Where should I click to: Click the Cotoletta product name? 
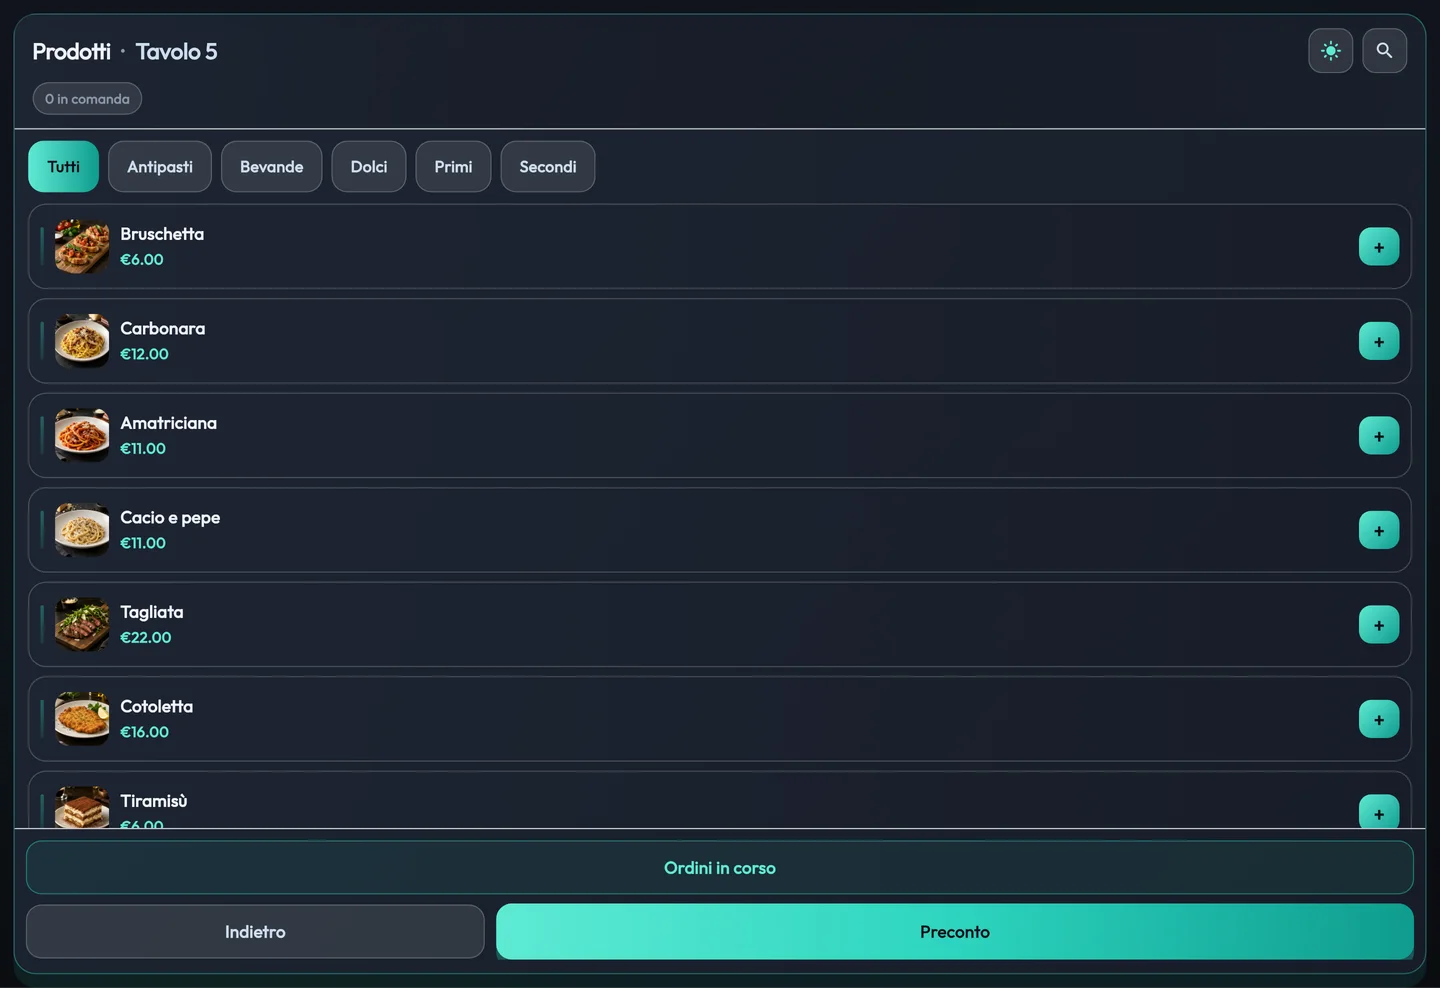(x=157, y=707)
